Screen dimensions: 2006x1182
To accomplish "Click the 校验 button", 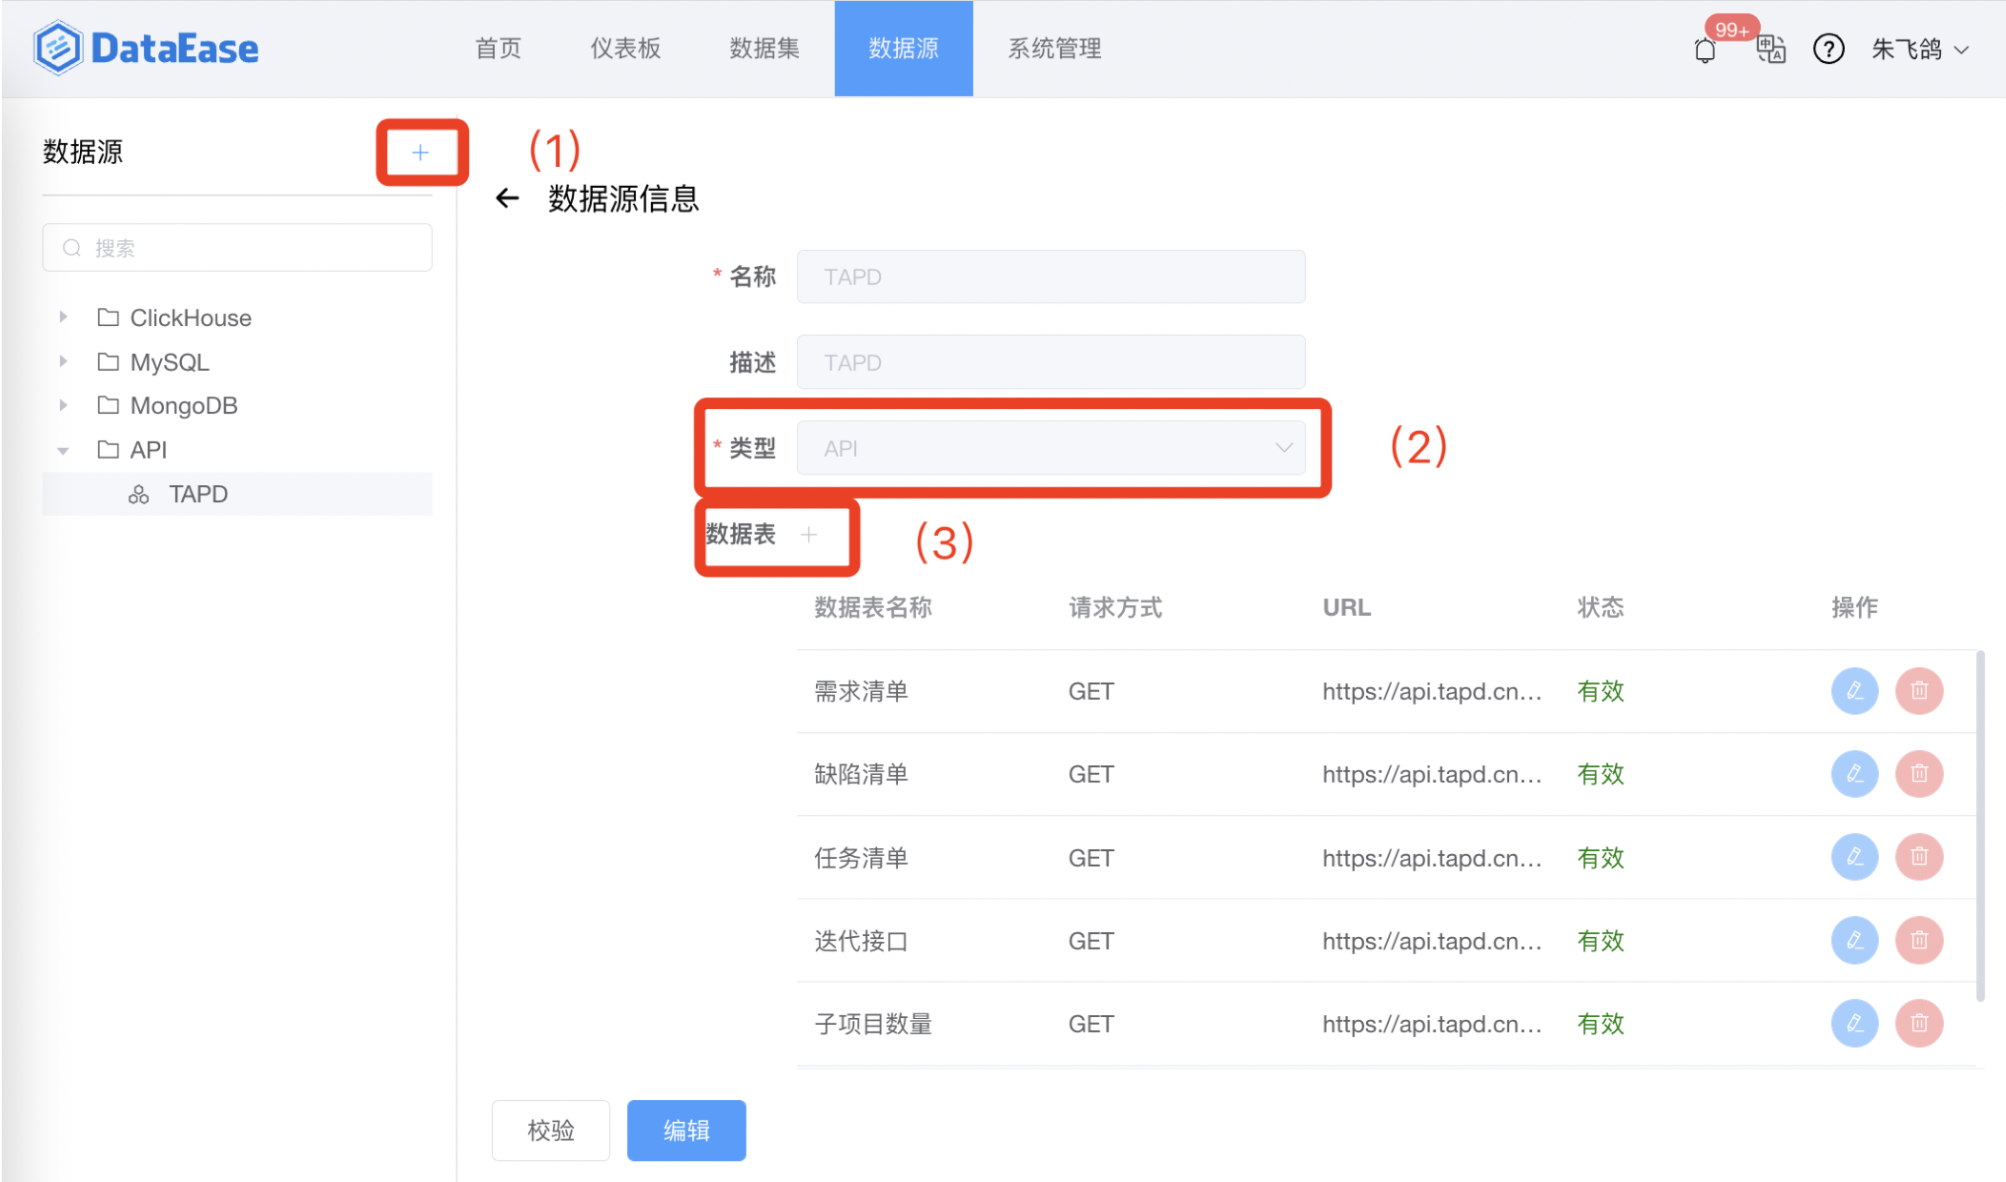I will tap(550, 1129).
